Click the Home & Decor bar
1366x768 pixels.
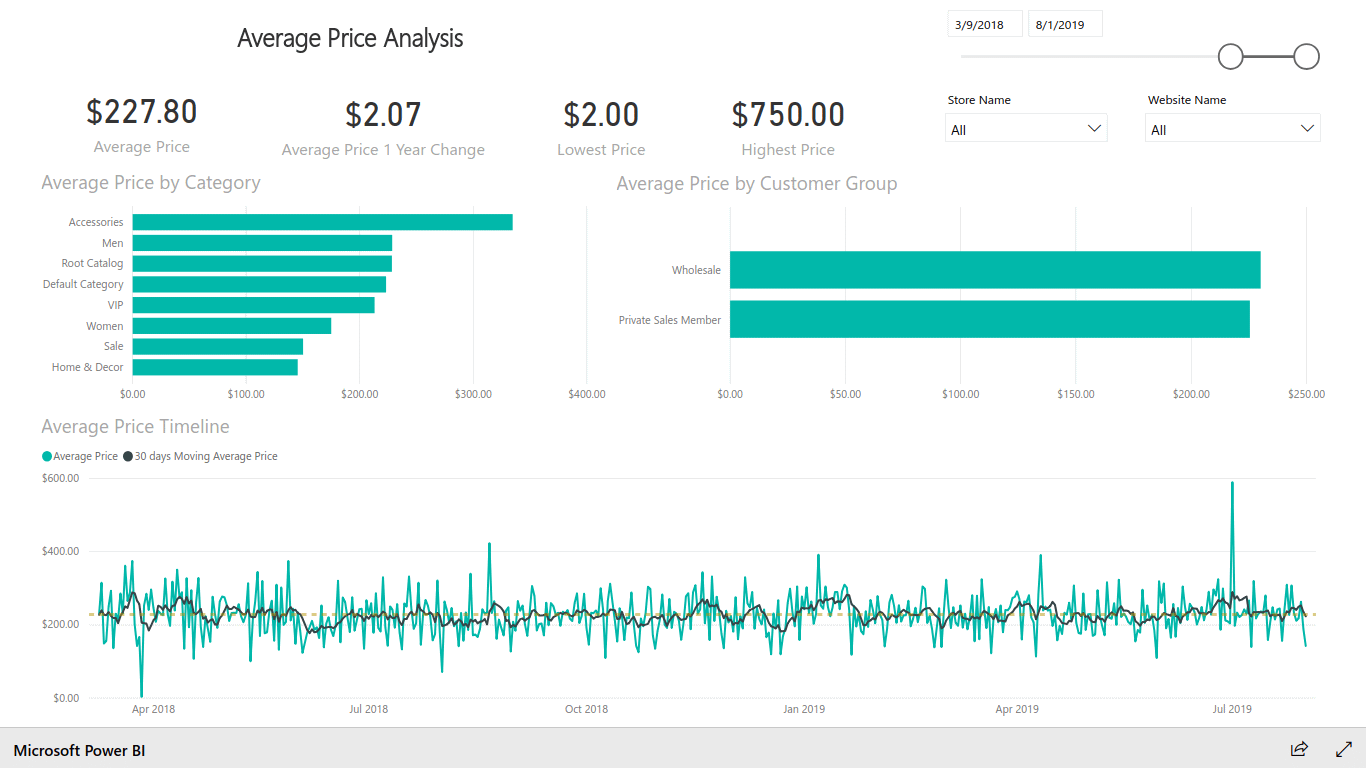[x=215, y=367]
